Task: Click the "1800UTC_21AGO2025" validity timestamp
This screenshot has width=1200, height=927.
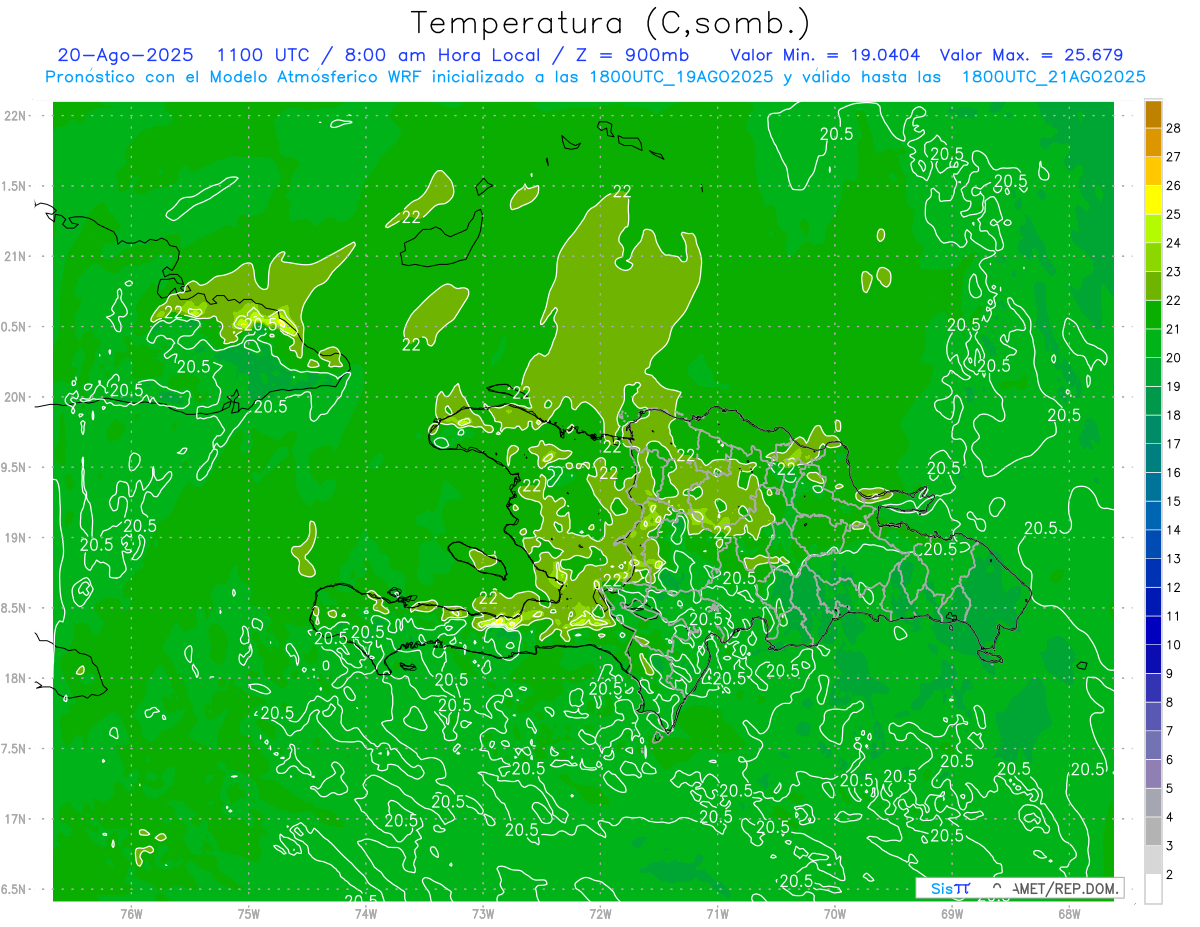Action: point(1053,77)
